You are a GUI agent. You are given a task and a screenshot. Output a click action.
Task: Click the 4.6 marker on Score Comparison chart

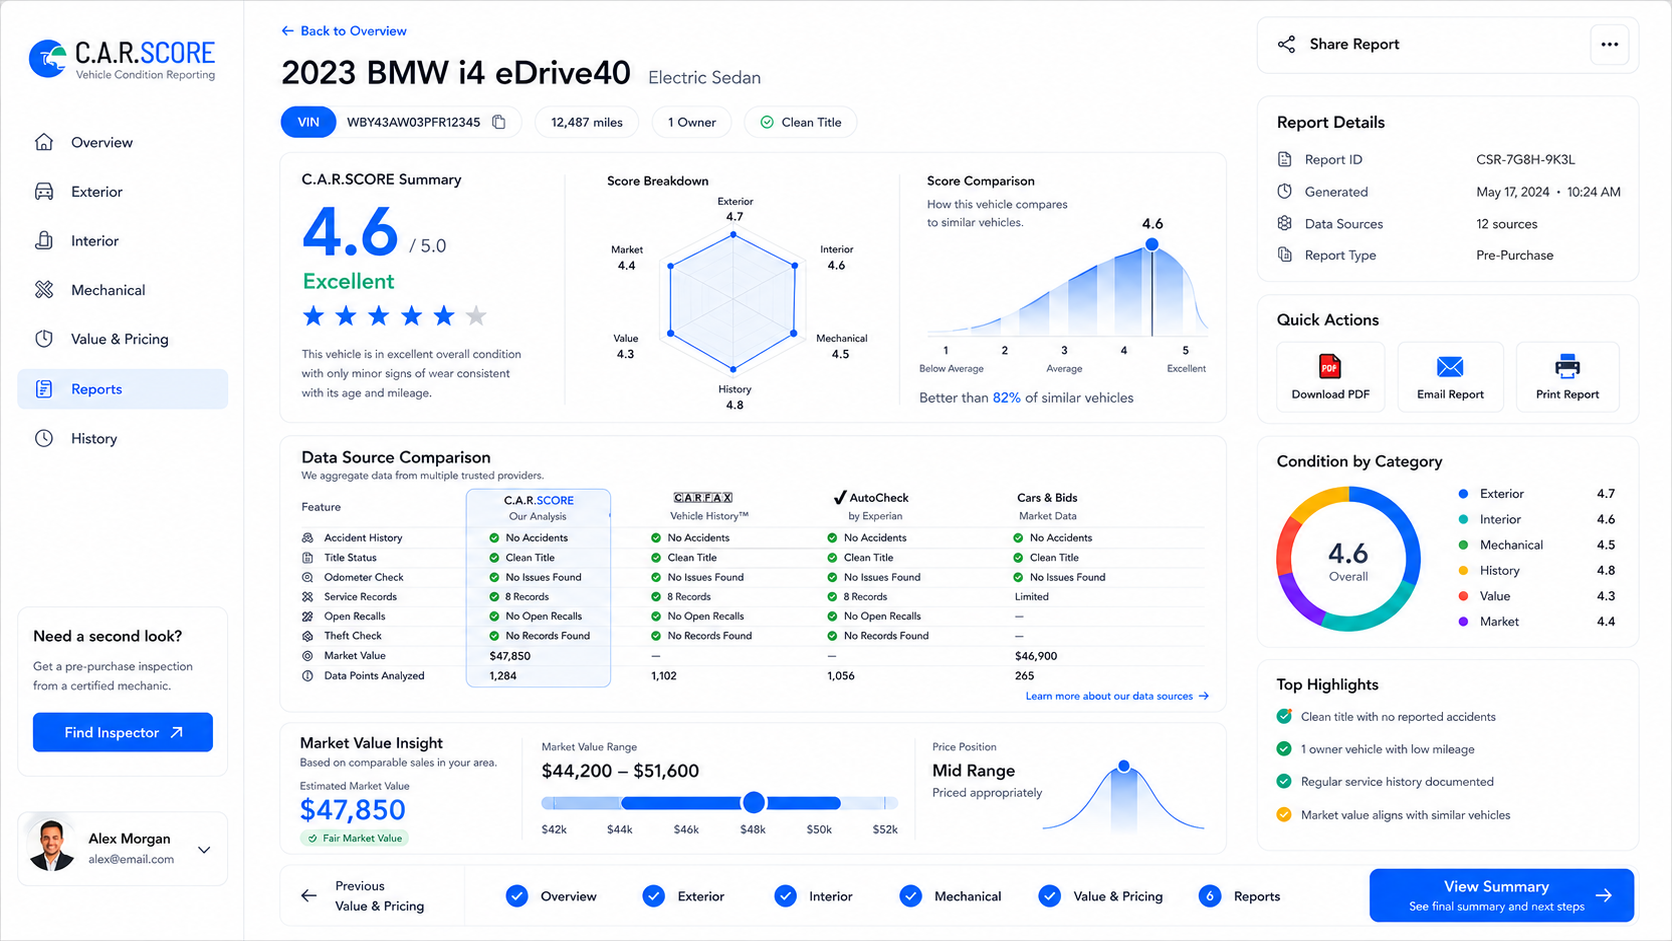tap(1152, 244)
